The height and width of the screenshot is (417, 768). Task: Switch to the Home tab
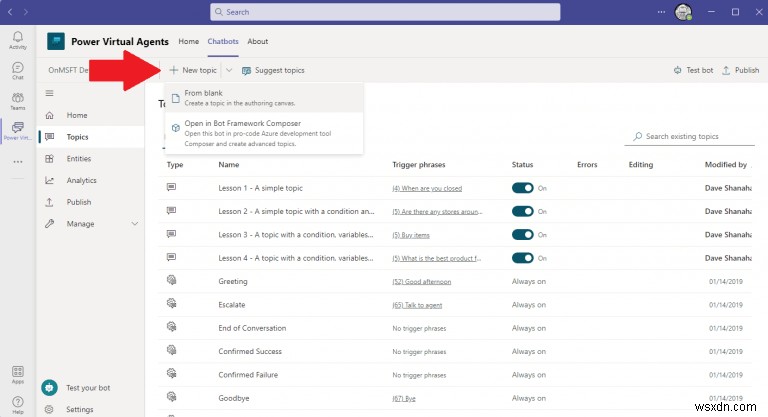tap(189, 42)
